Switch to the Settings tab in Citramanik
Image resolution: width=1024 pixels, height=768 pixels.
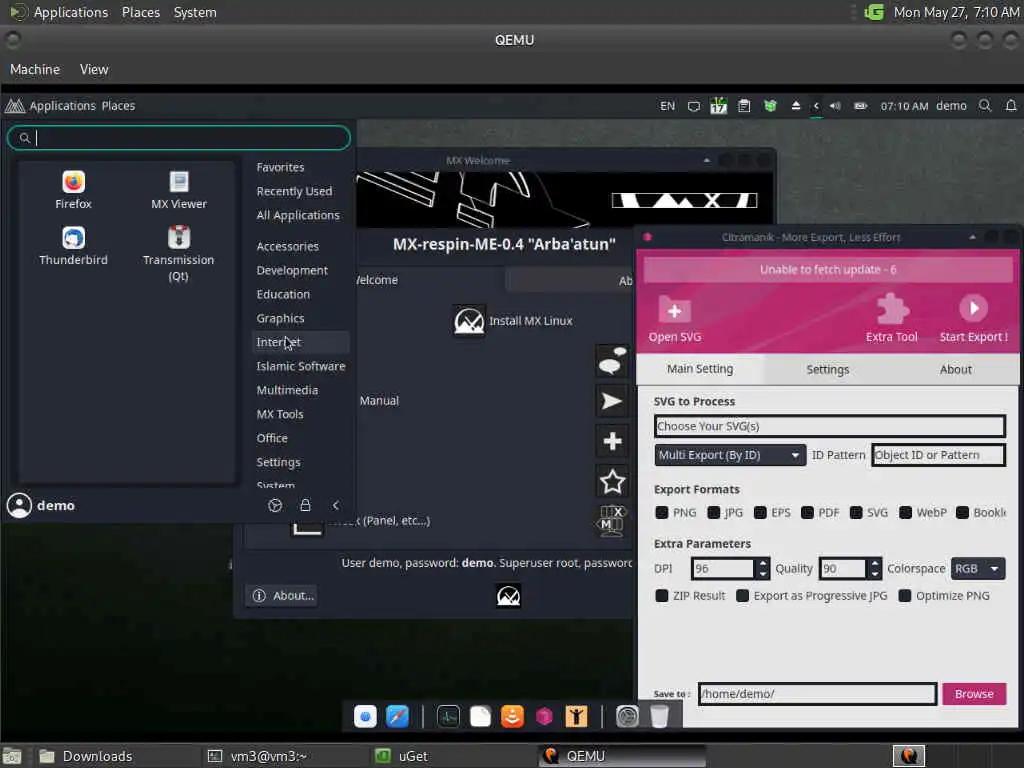(x=827, y=370)
